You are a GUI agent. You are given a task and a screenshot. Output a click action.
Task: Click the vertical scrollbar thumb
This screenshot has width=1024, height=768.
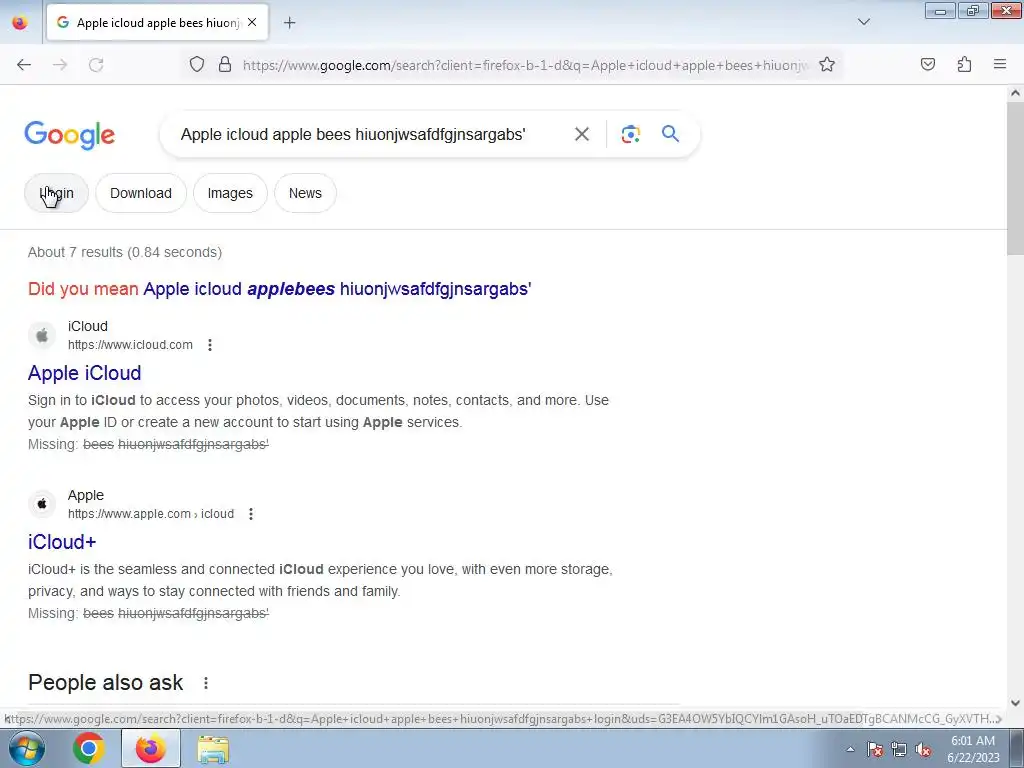coord(1015,178)
